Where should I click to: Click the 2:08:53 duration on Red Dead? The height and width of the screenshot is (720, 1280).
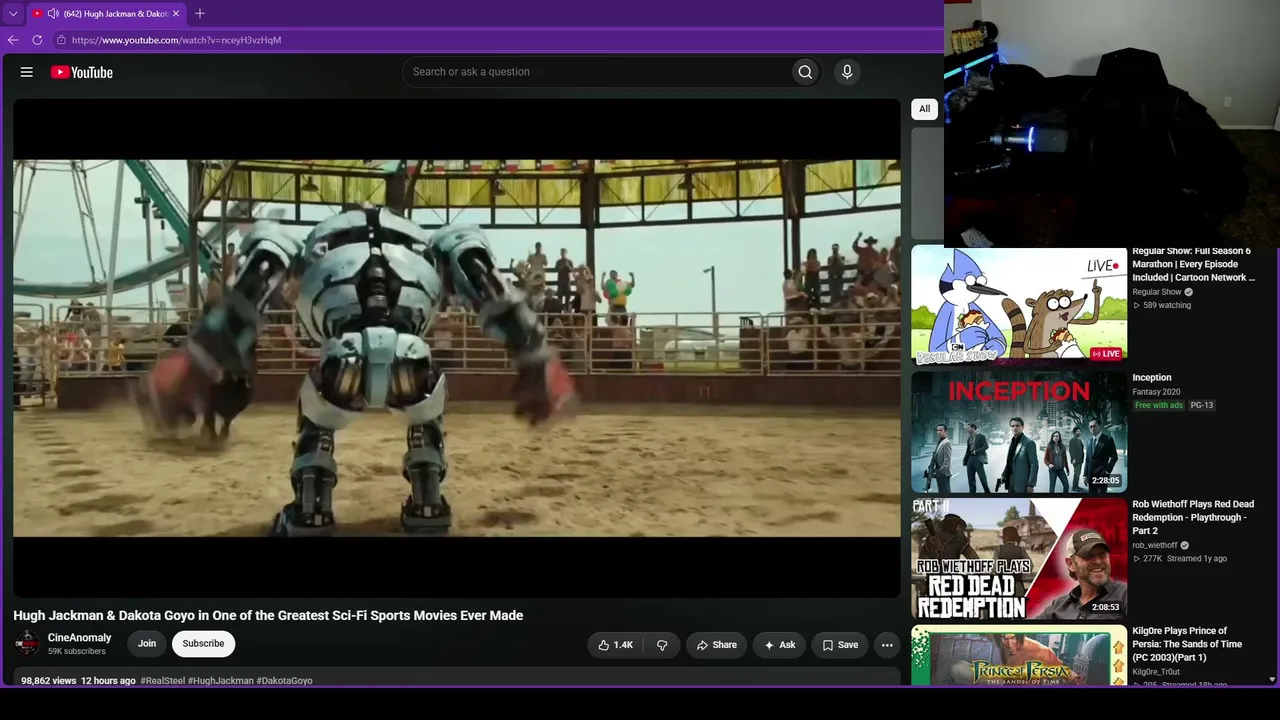(1106, 607)
